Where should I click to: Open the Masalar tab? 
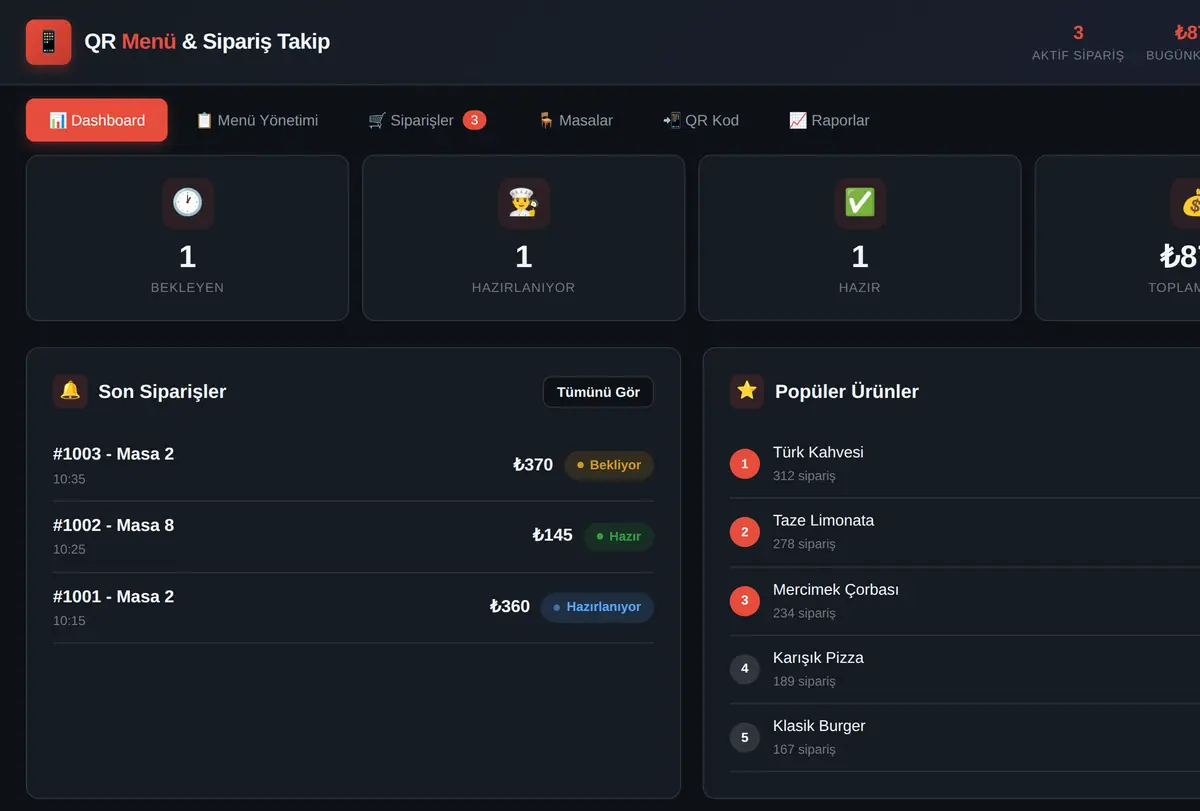pos(575,120)
